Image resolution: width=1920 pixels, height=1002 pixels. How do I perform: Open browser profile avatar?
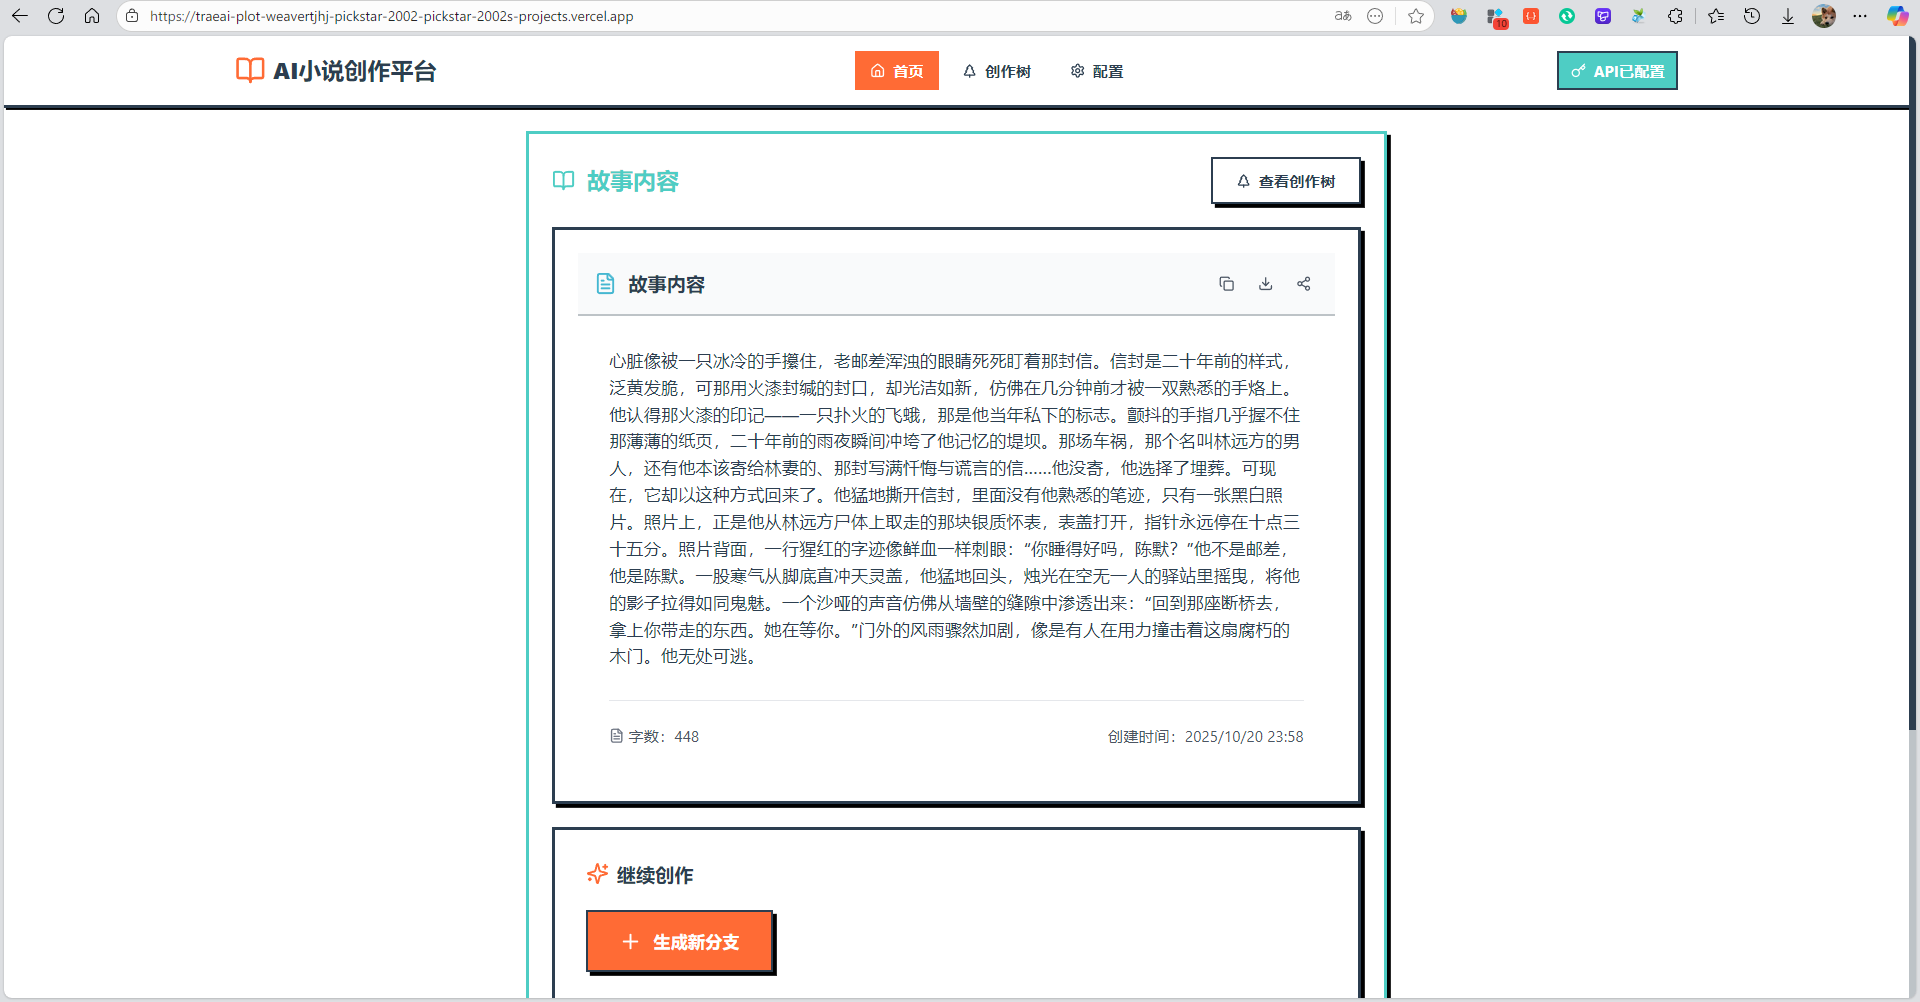(1824, 16)
